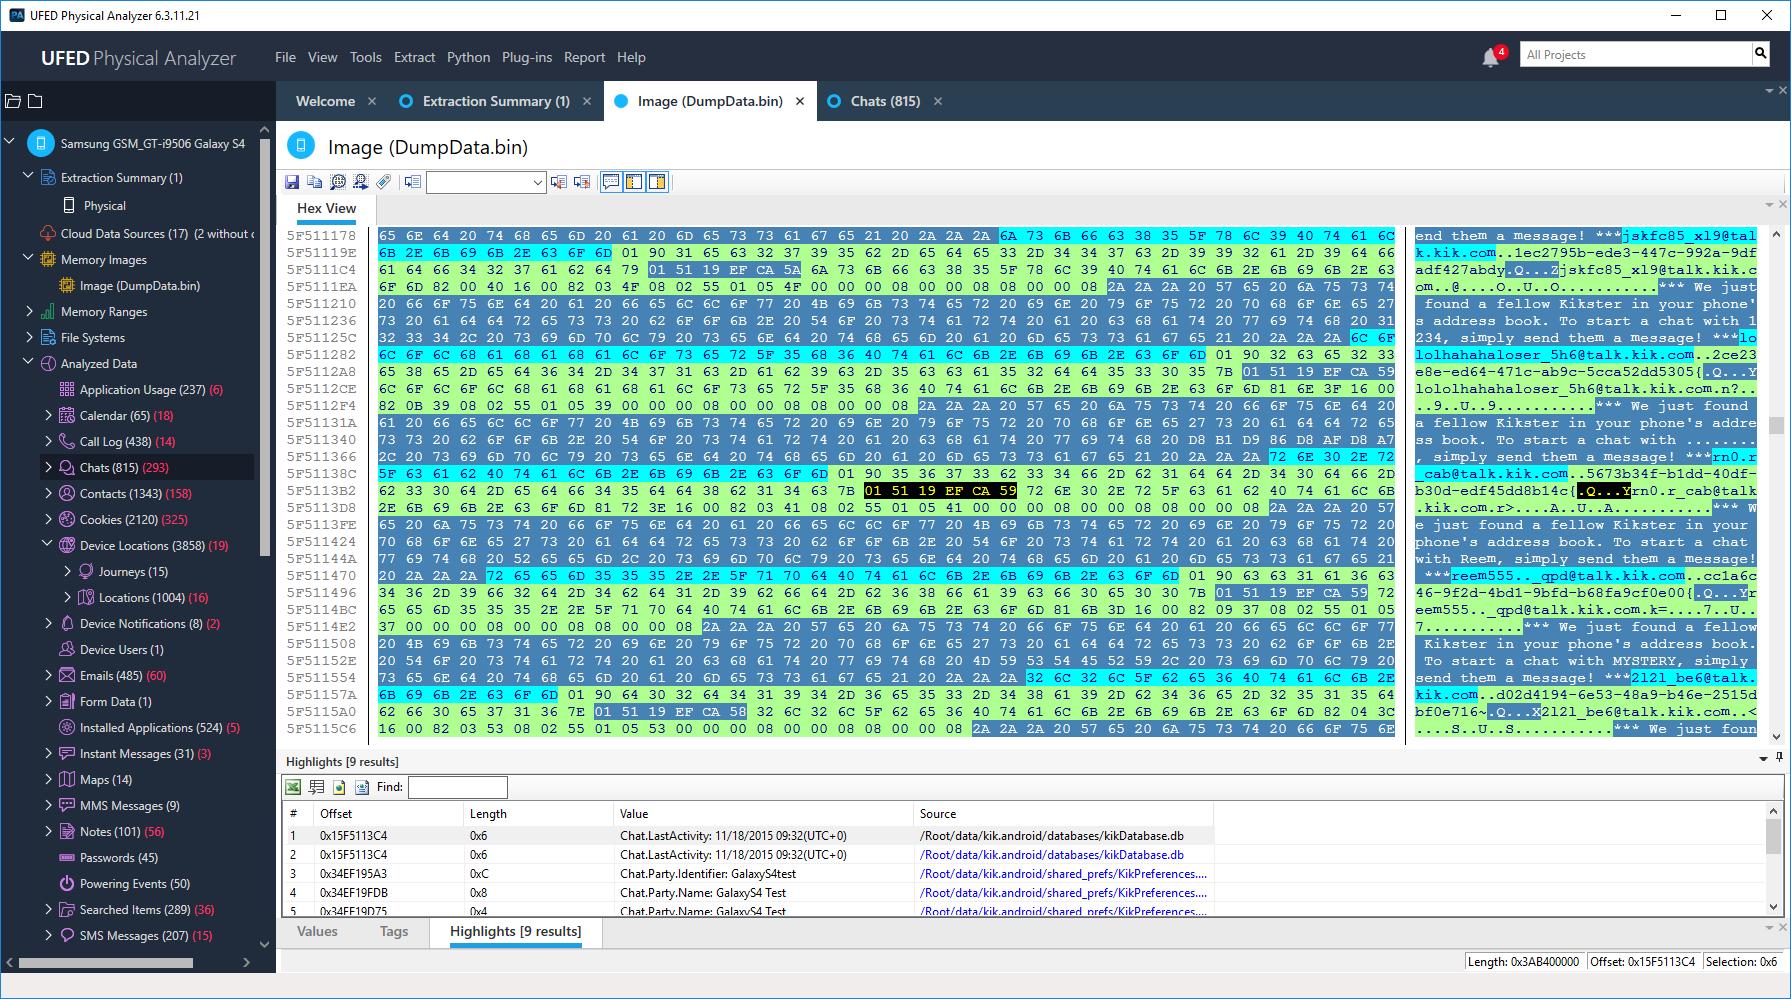
Task: Open the hex toolbar combo box dropdown
Action: pos(537,182)
